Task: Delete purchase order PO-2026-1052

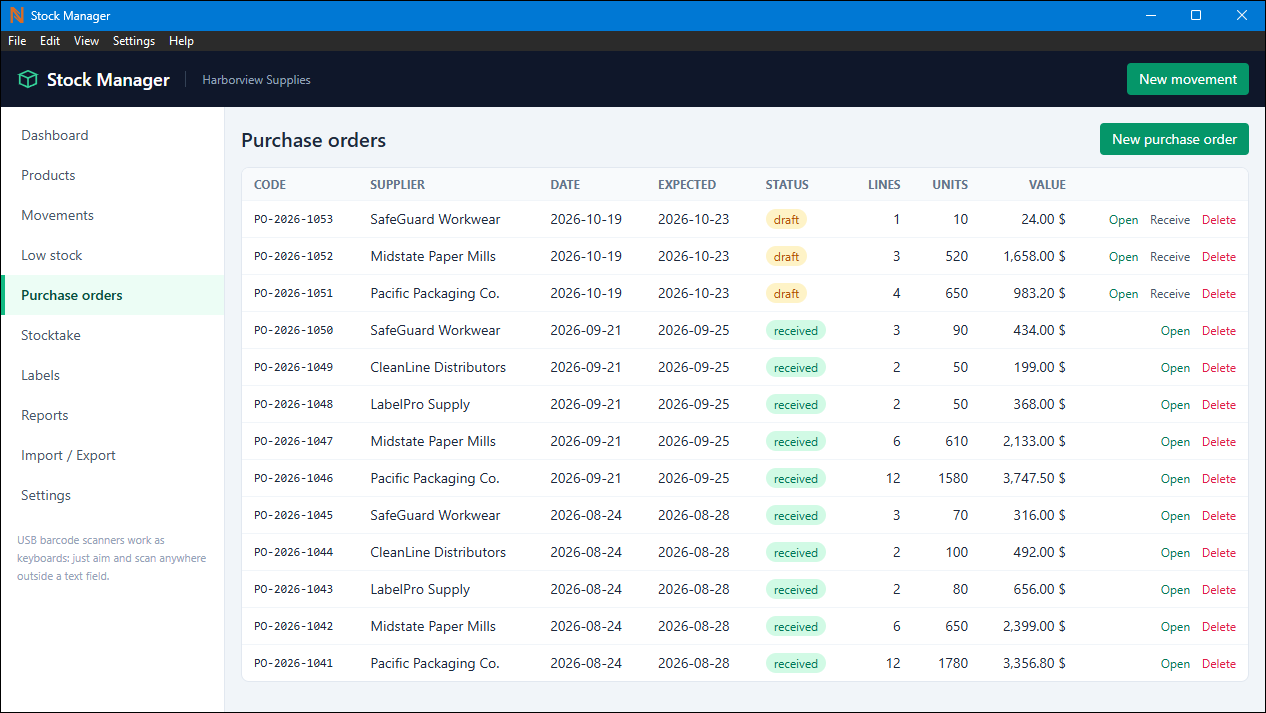Action: point(1219,257)
